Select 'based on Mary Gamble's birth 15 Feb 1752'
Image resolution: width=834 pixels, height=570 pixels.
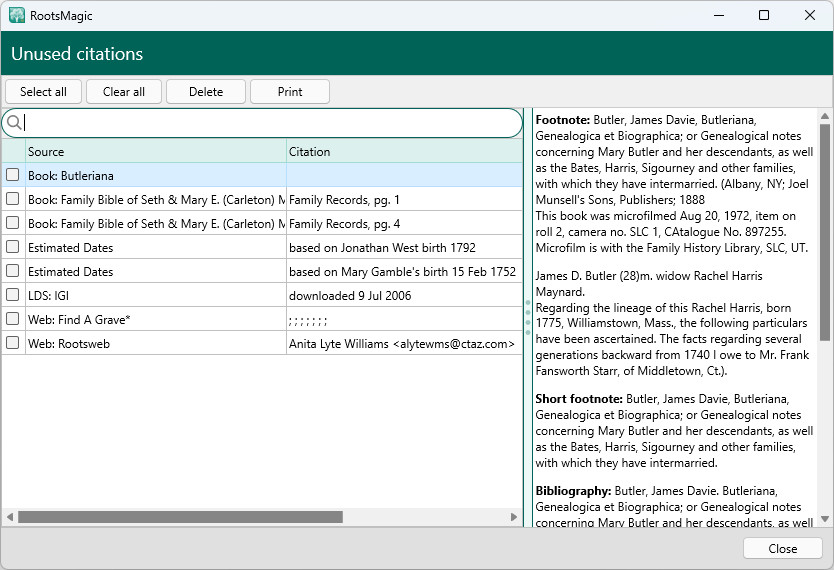[404, 271]
